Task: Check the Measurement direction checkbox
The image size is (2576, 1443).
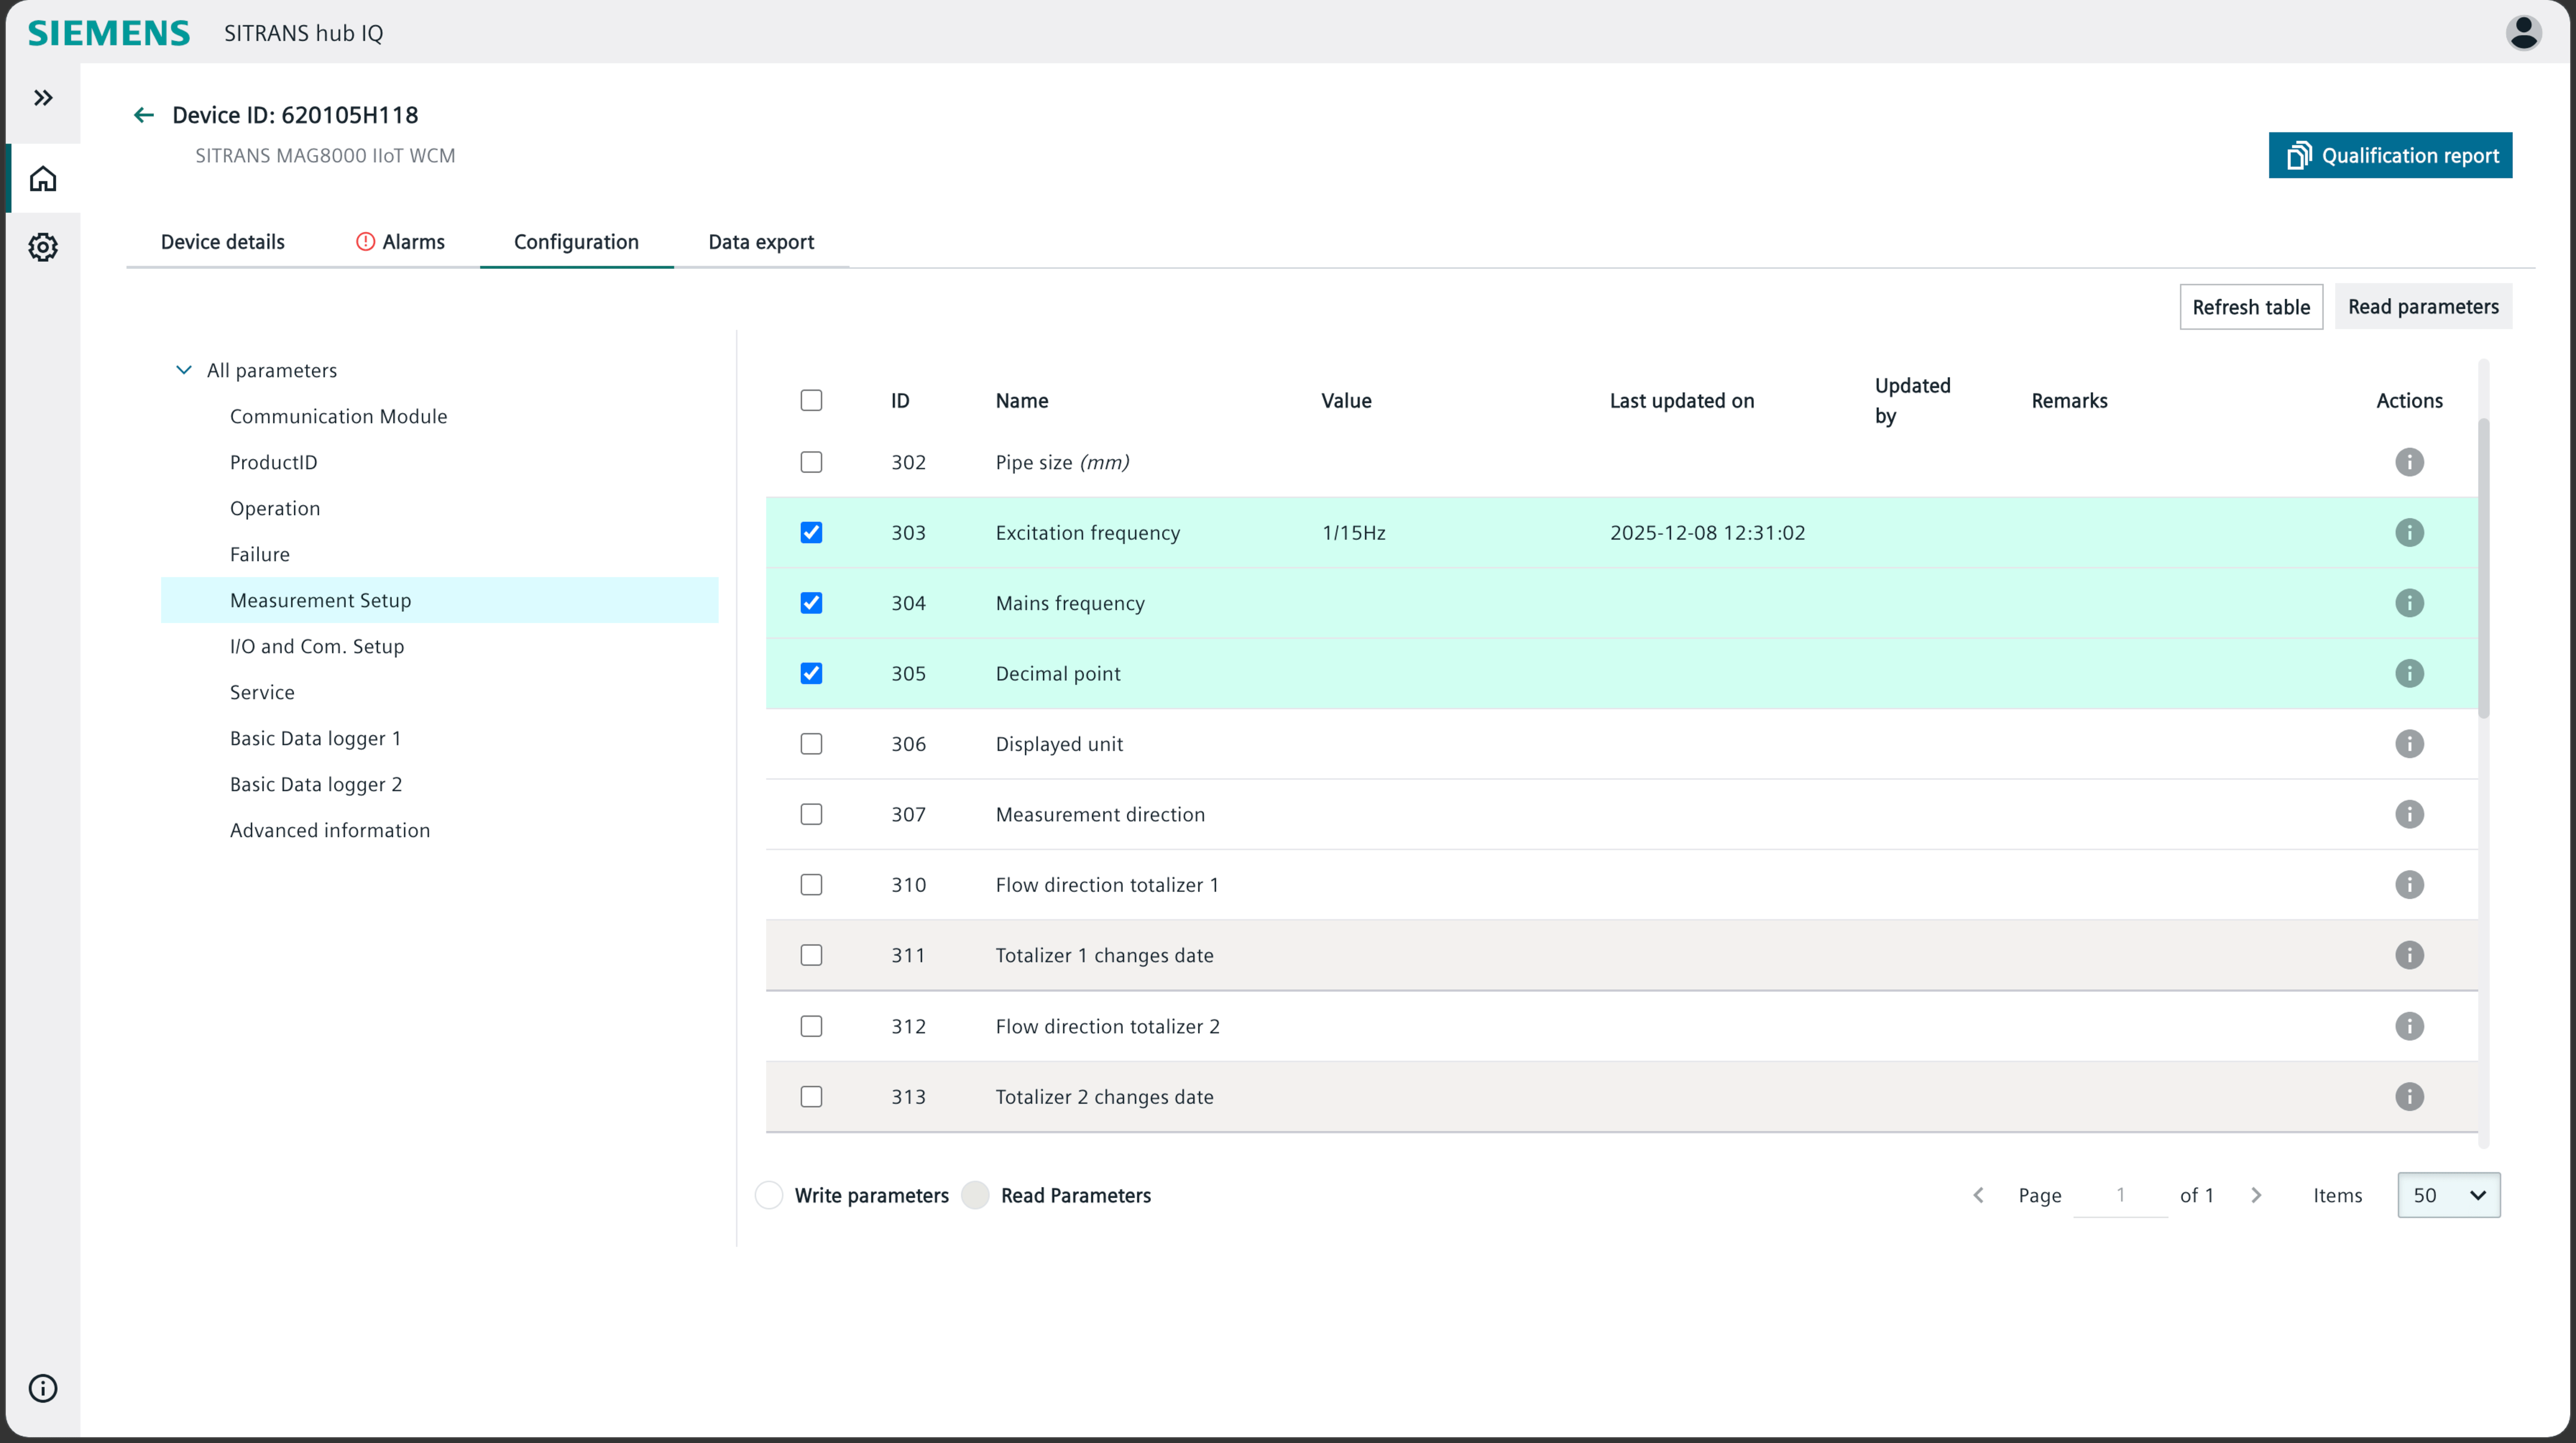Action: (x=811, y=814)
